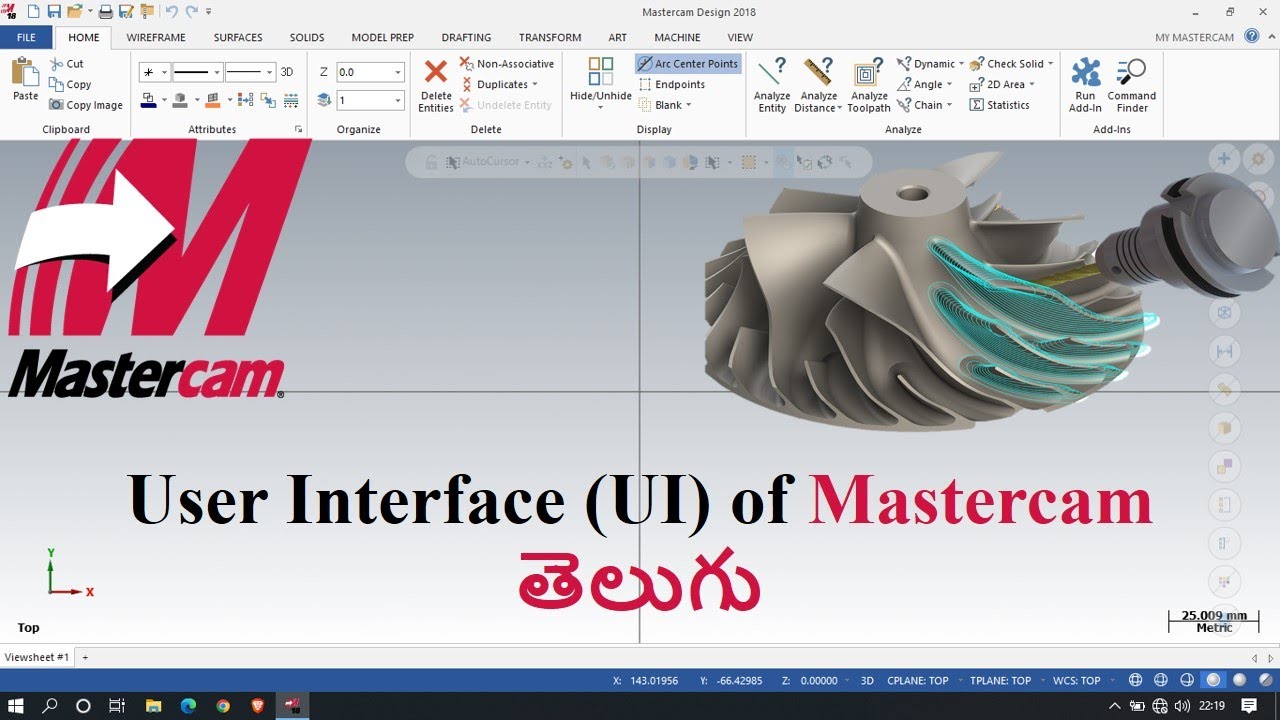Click the Undo arrow in quick access toolbar

click(x=170, y=12)
